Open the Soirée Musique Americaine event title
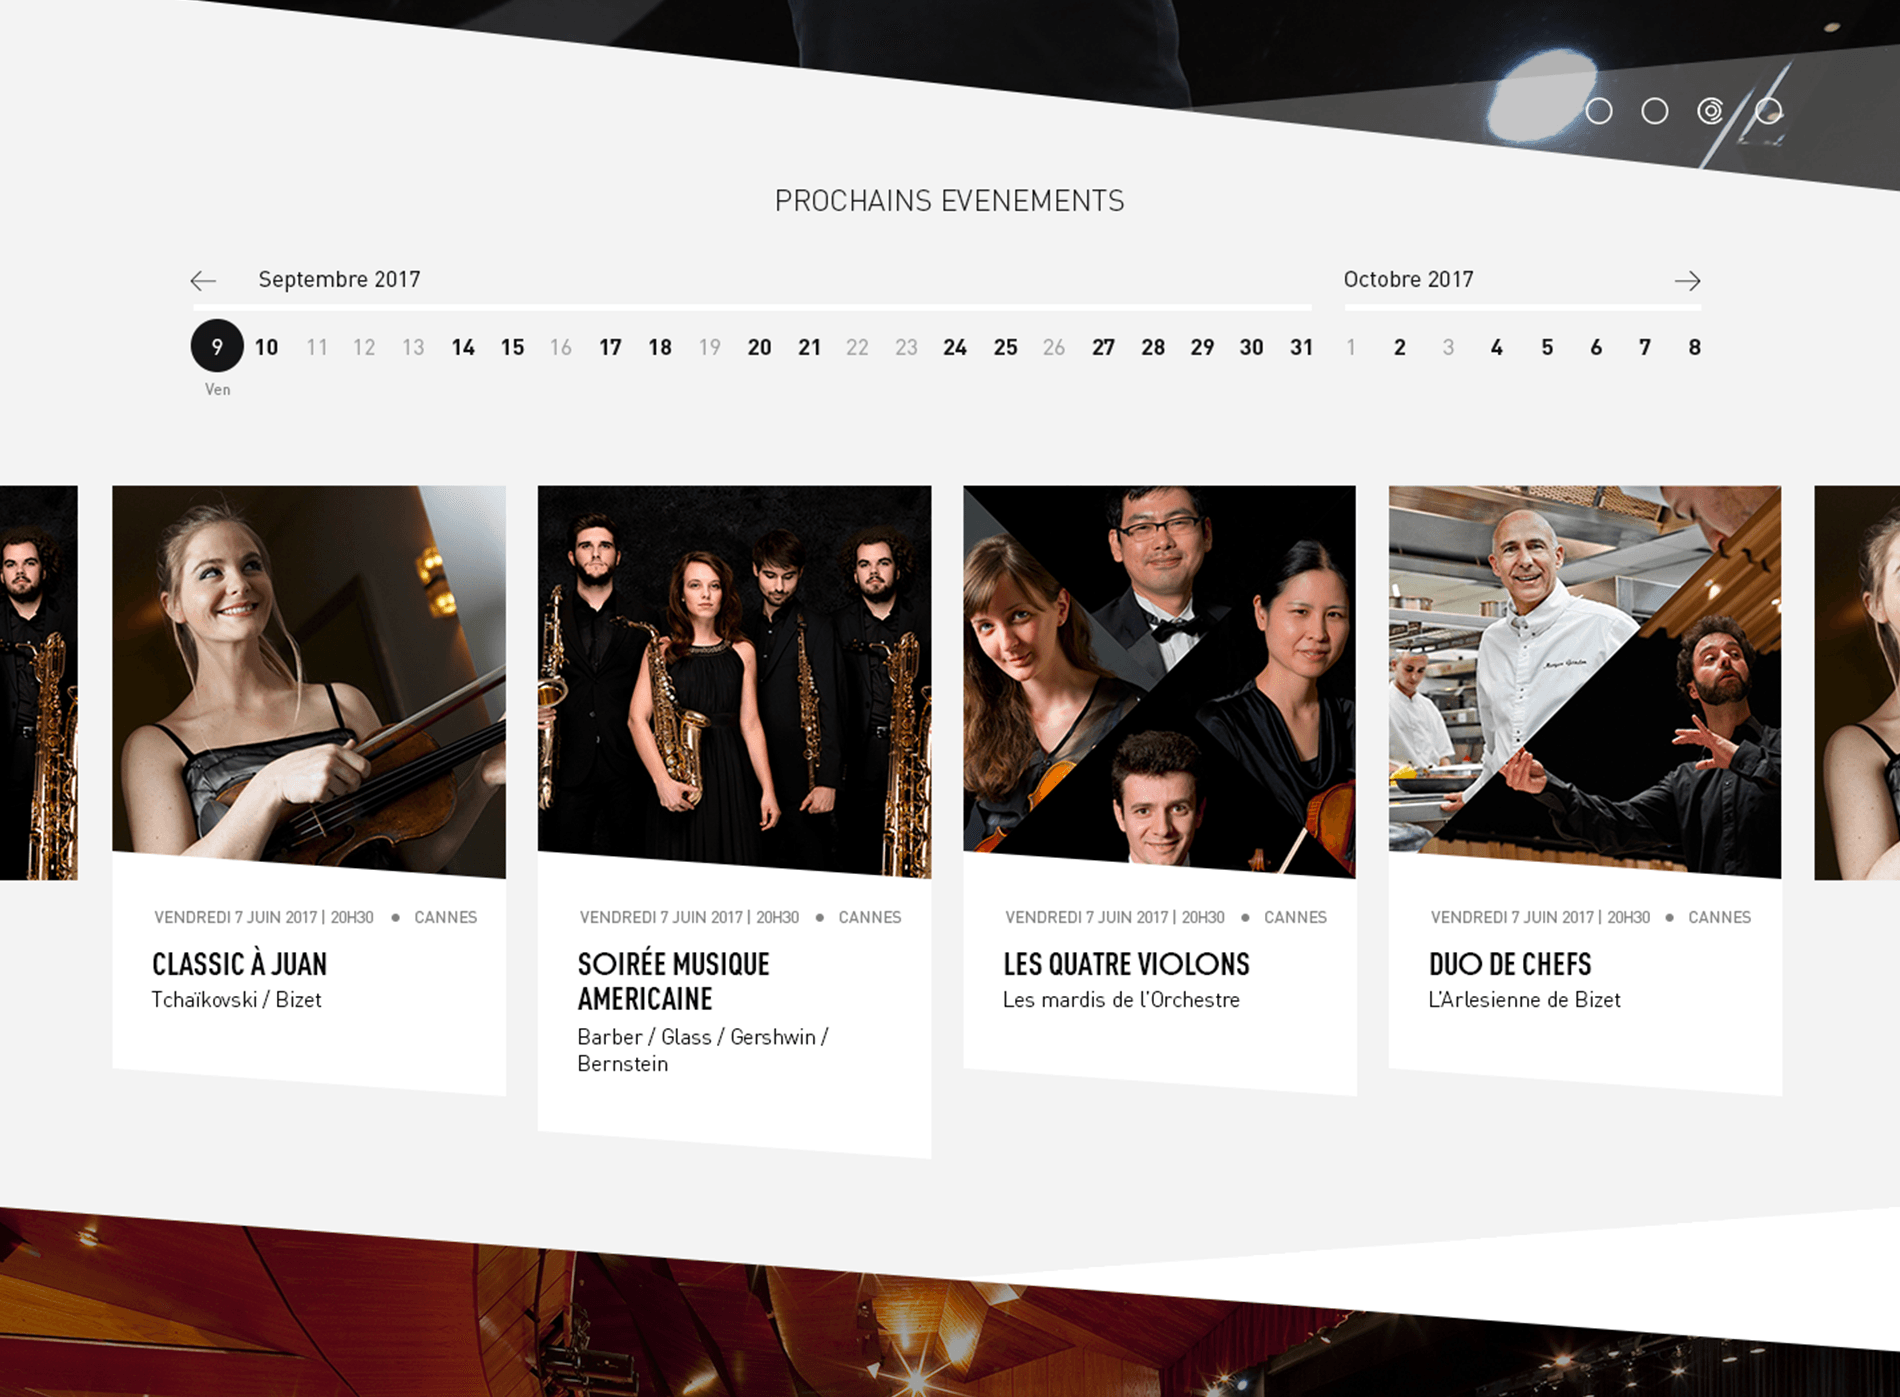The width and height of the screenshot is (1900, 1397). (x=673, y=981)
